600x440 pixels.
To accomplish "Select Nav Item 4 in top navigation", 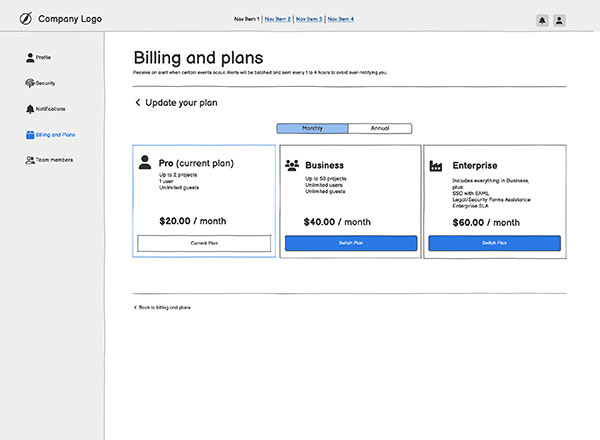I will click(x=339, y=19).
